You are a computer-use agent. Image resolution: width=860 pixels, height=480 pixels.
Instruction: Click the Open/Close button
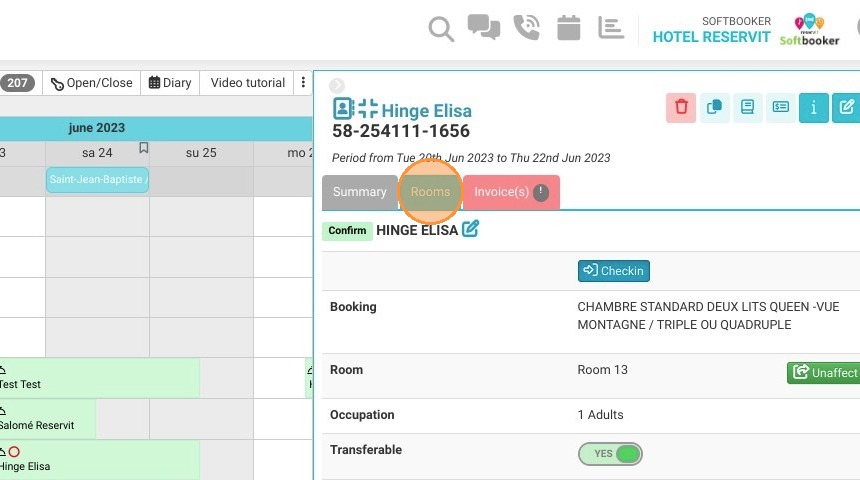(x=92, y=83)
